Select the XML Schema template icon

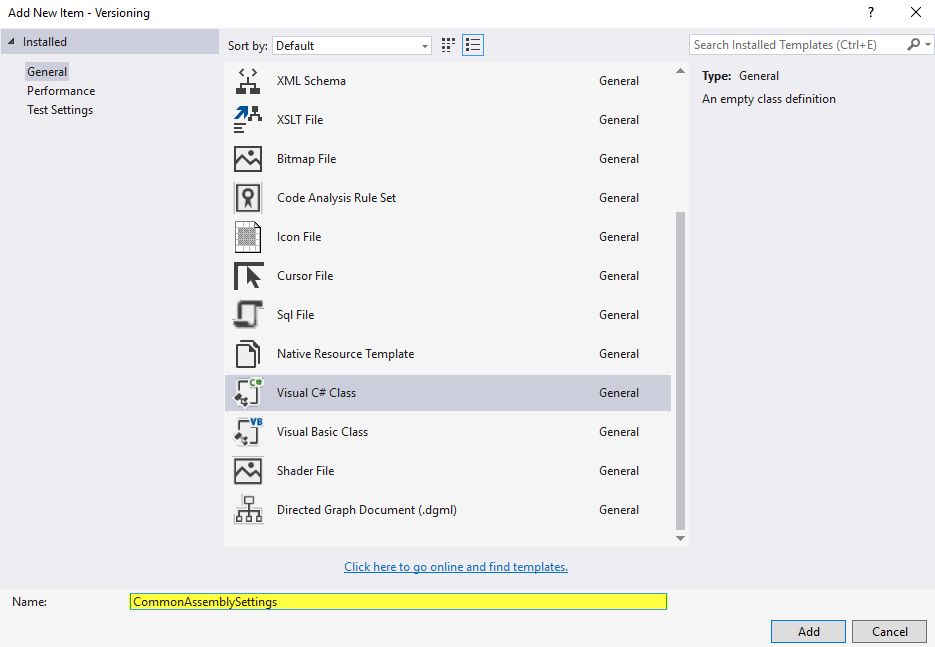(247, 81)
